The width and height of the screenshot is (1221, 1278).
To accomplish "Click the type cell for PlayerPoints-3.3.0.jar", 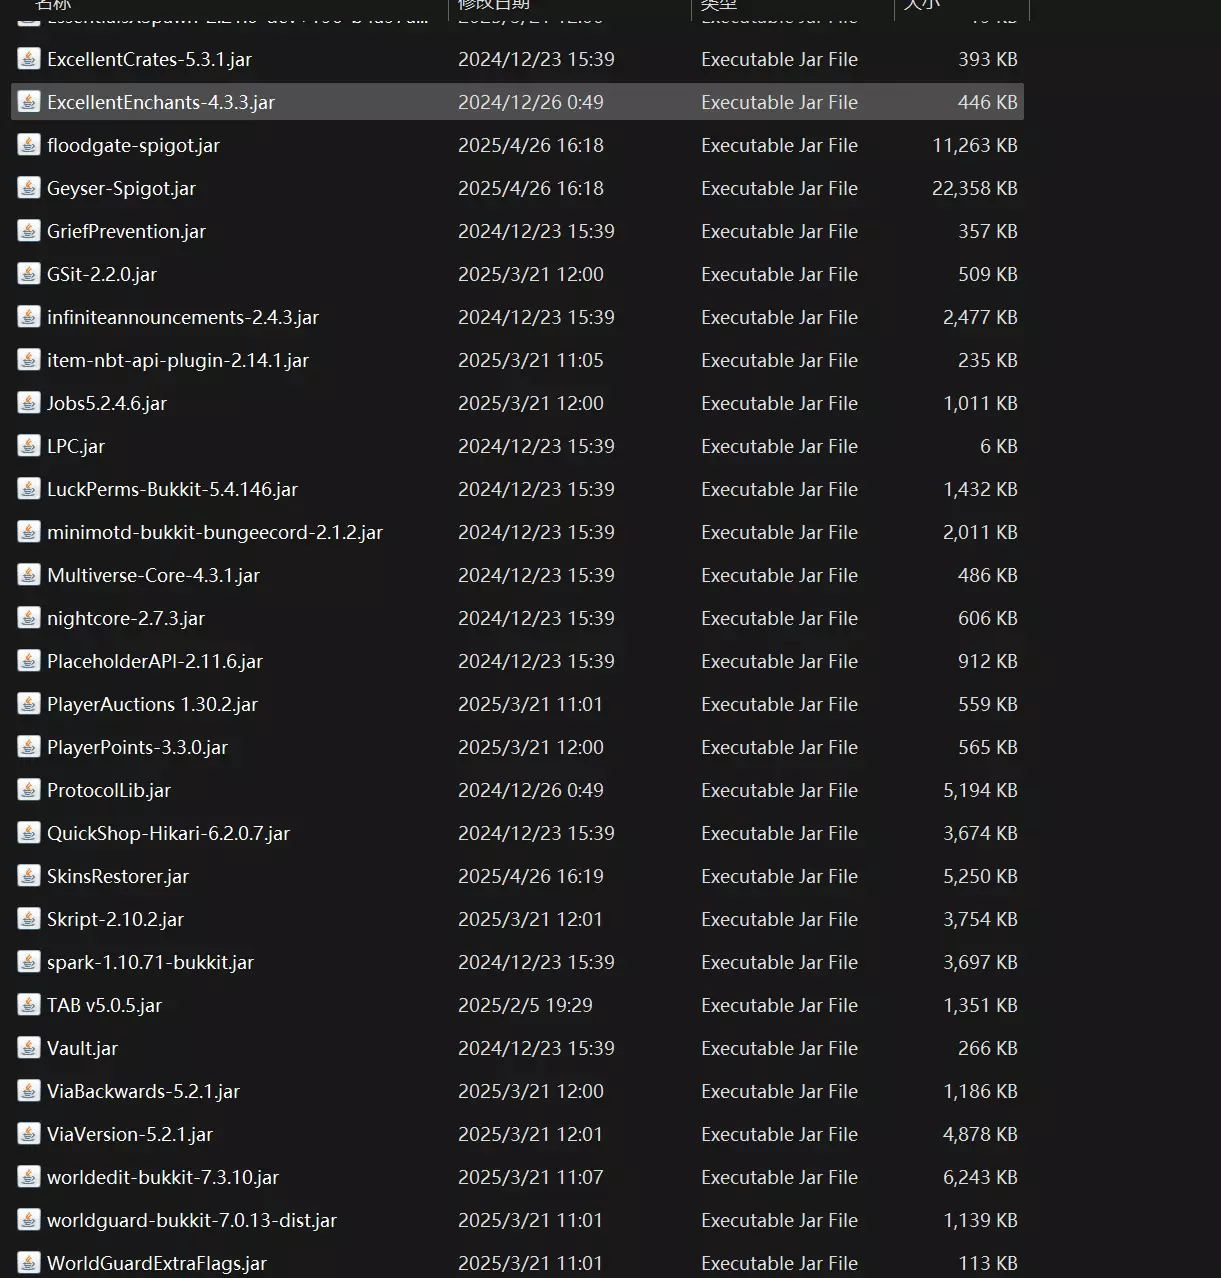I will point(779,747).
